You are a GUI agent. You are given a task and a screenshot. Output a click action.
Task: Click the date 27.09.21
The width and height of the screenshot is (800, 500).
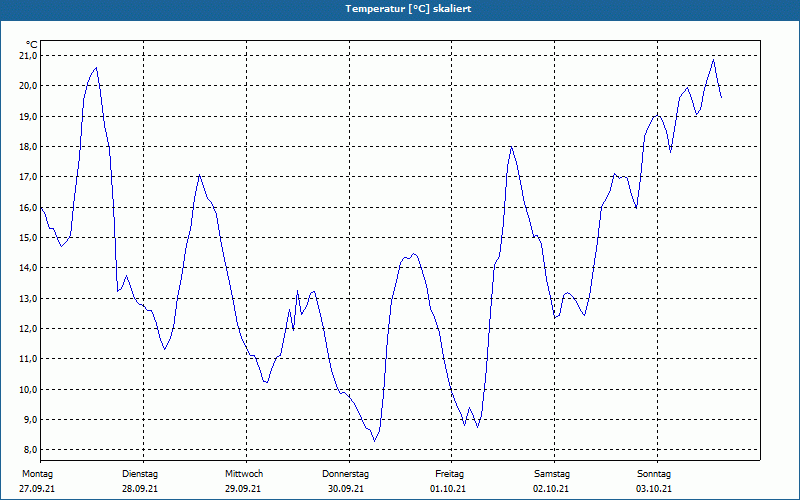37,489
